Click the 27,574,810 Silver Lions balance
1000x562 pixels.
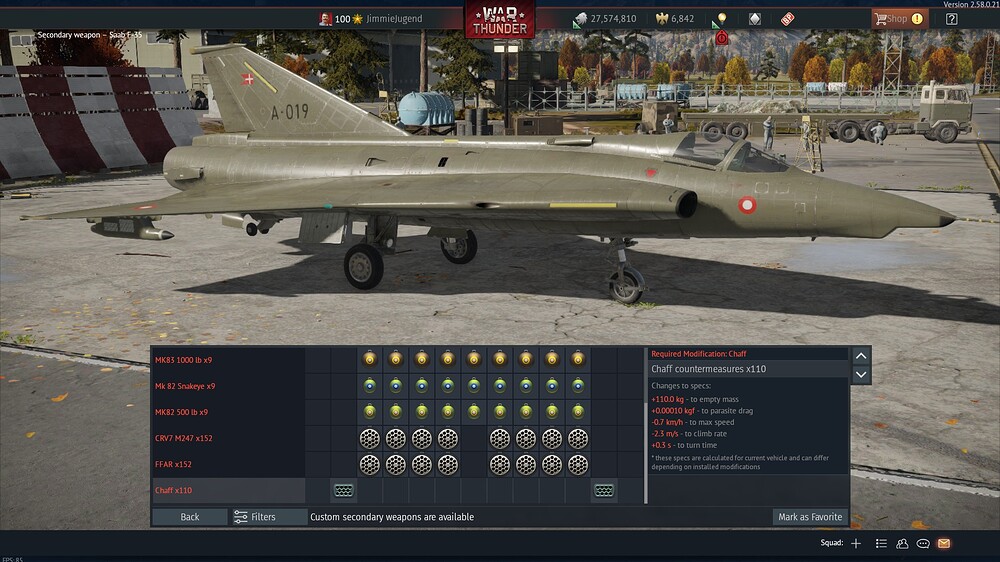[x=613, y=19]
